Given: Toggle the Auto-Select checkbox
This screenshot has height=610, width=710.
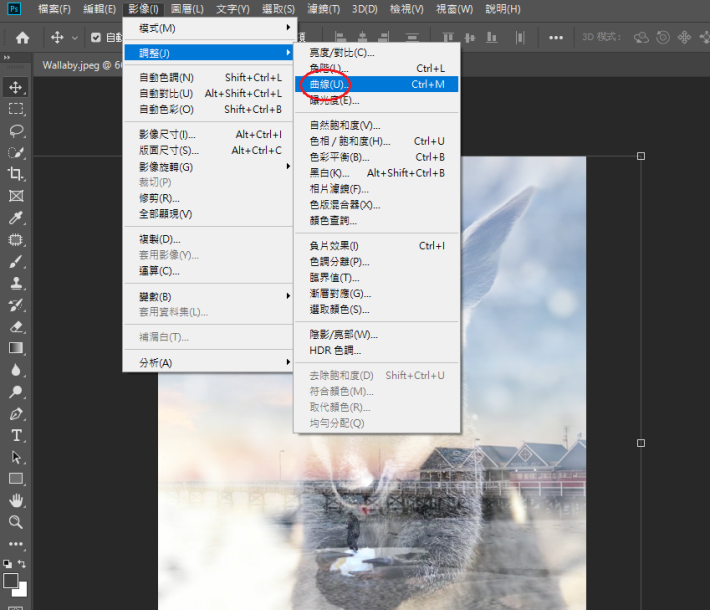Looking at the screenshot, I should tap(96, 37).
